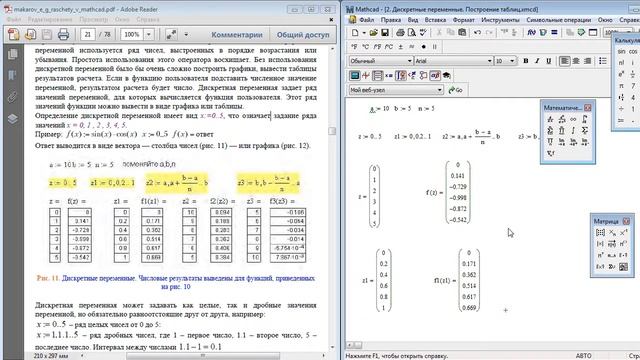Click the derivative operator in Математические palette
Viewport: 640px width, 360px height.
pos(550,119)
